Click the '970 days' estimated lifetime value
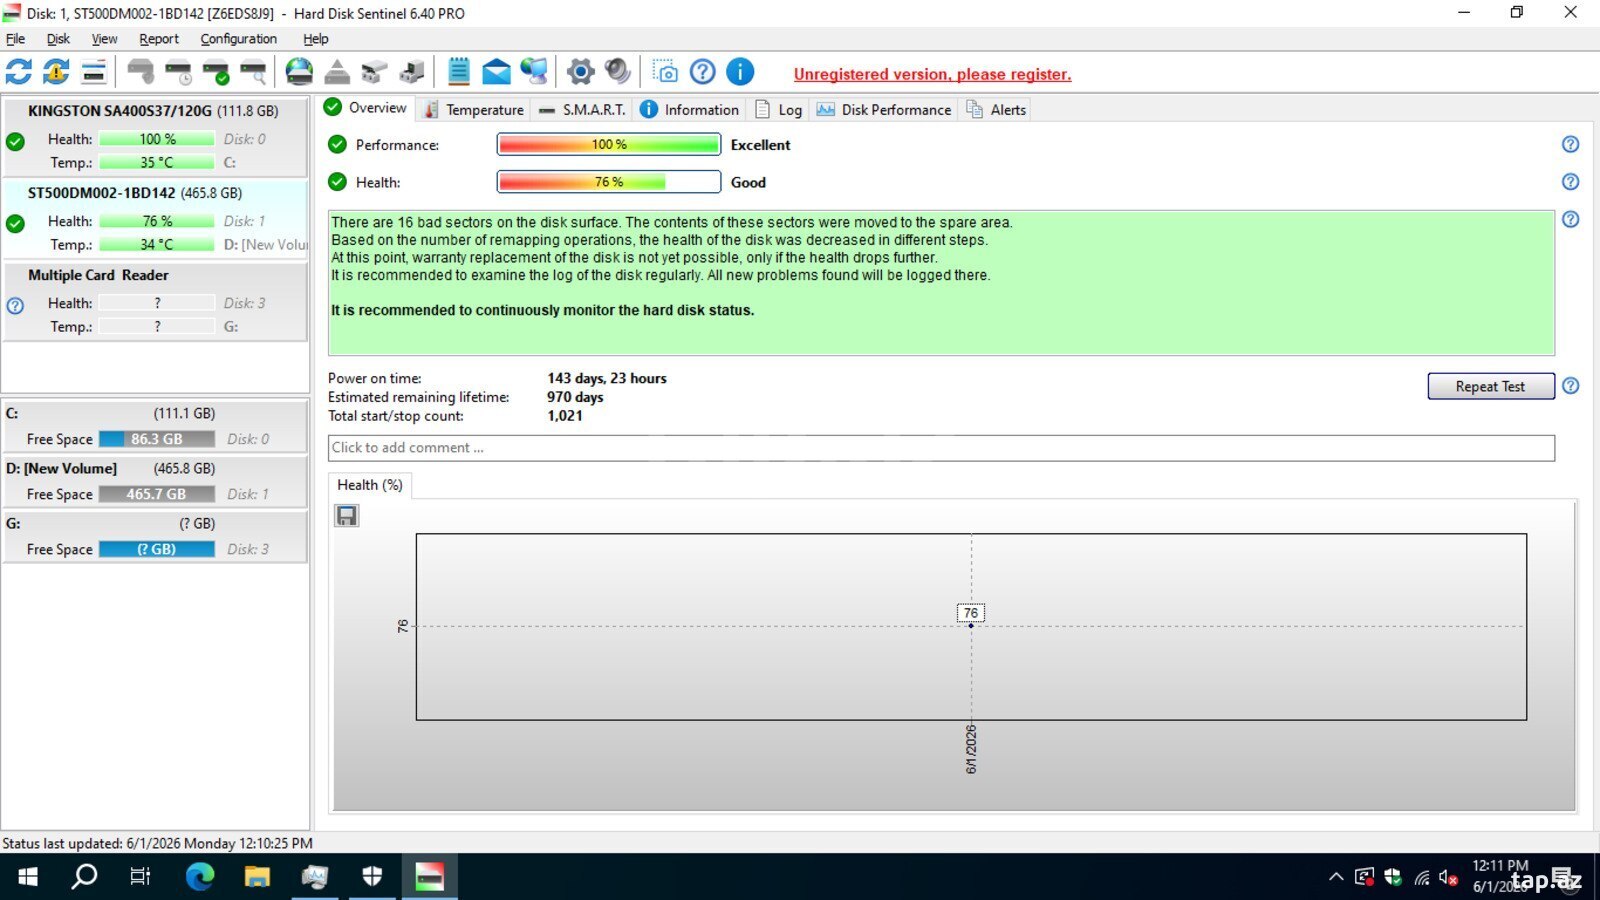The image size is (1600, 900). [x=575, y=397]
